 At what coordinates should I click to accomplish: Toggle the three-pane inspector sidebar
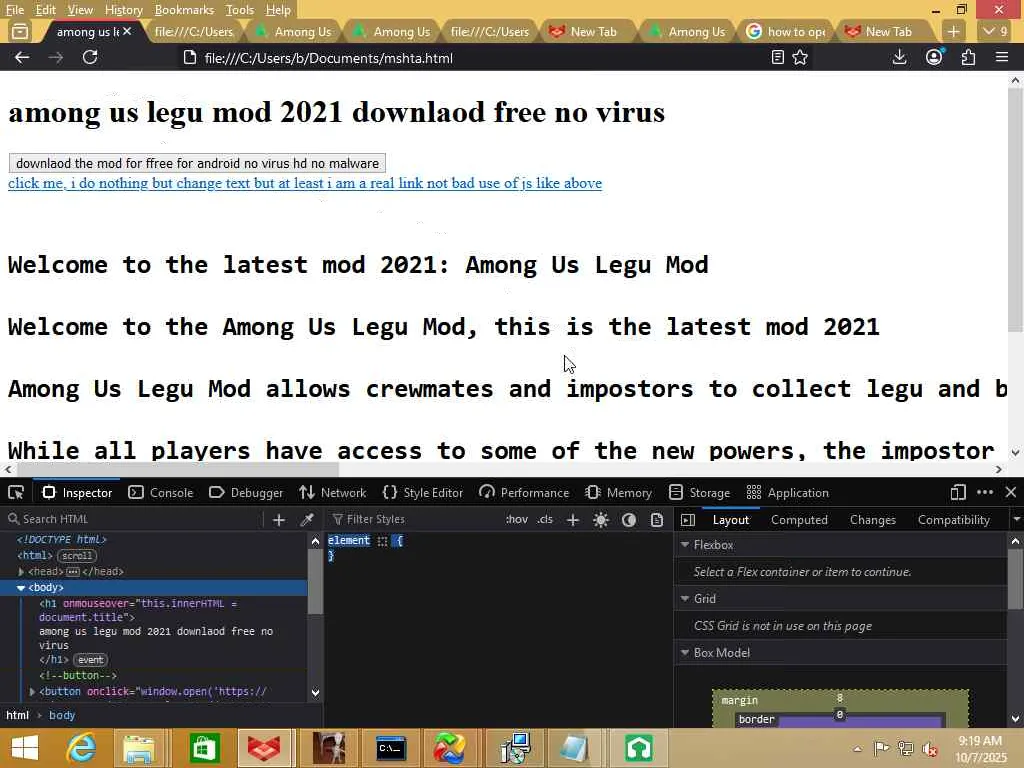[x=688, y=520]
